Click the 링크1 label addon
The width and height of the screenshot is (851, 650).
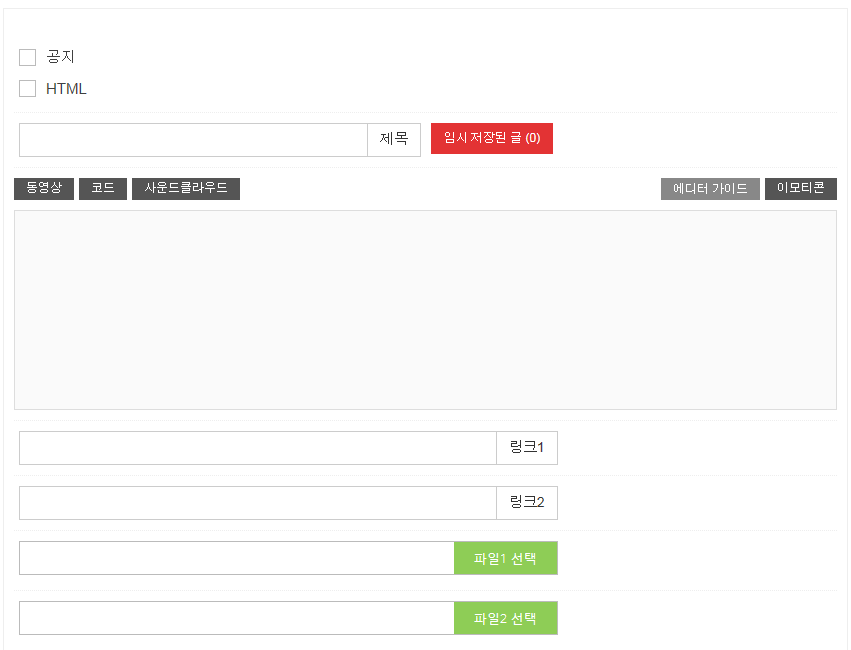527,448
